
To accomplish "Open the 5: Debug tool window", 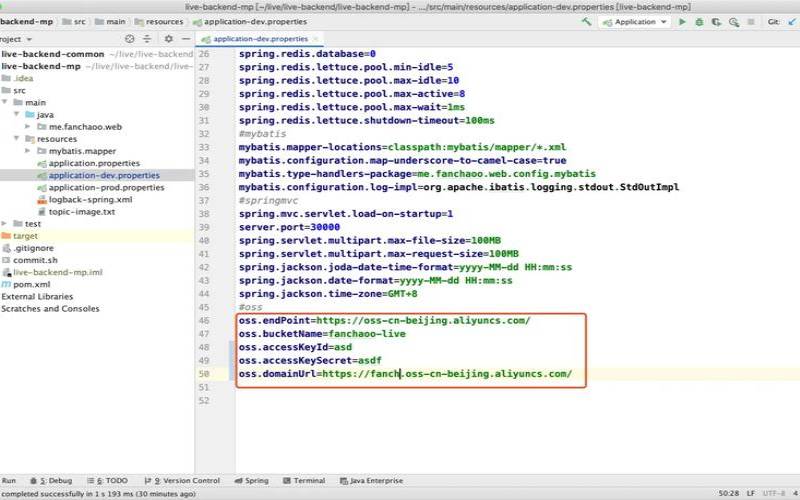I will (51, 481).
